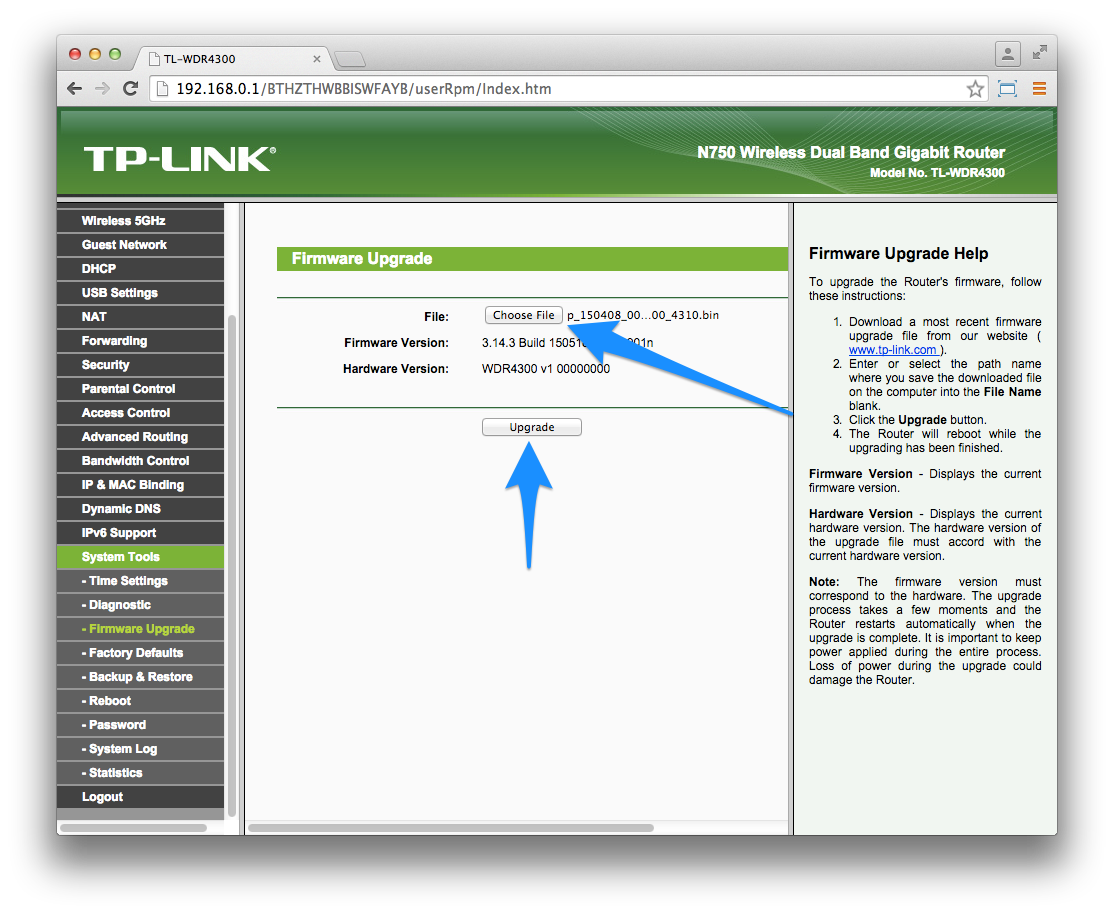Viewport: 1114px width, 914px height.
Task: Click the page icon in address bar
Action: click(x=162, y=89)
